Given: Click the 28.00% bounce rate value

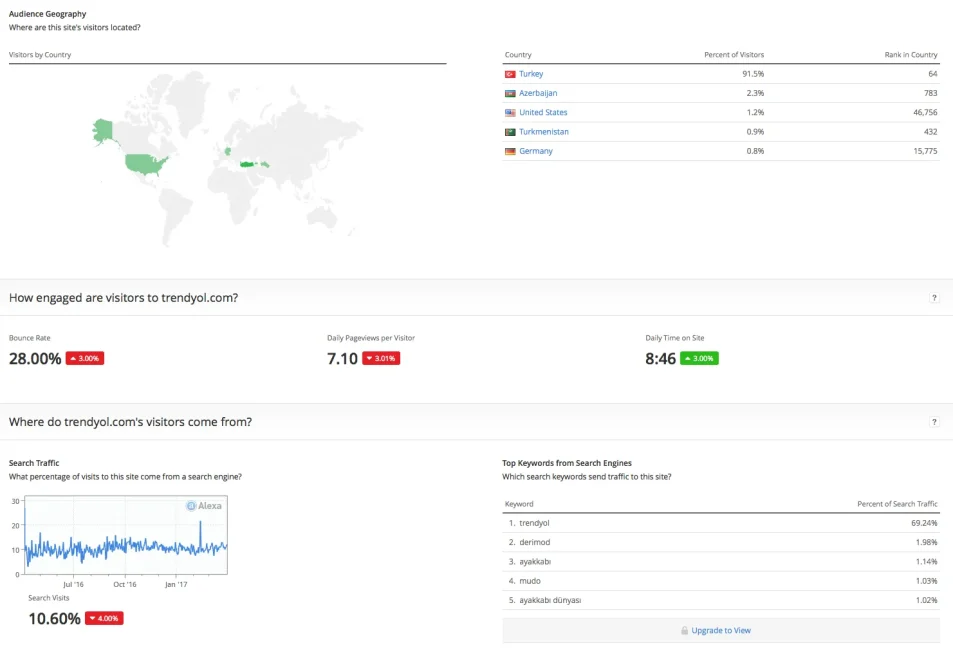Looking at the screenshot, I should point(35,359).
